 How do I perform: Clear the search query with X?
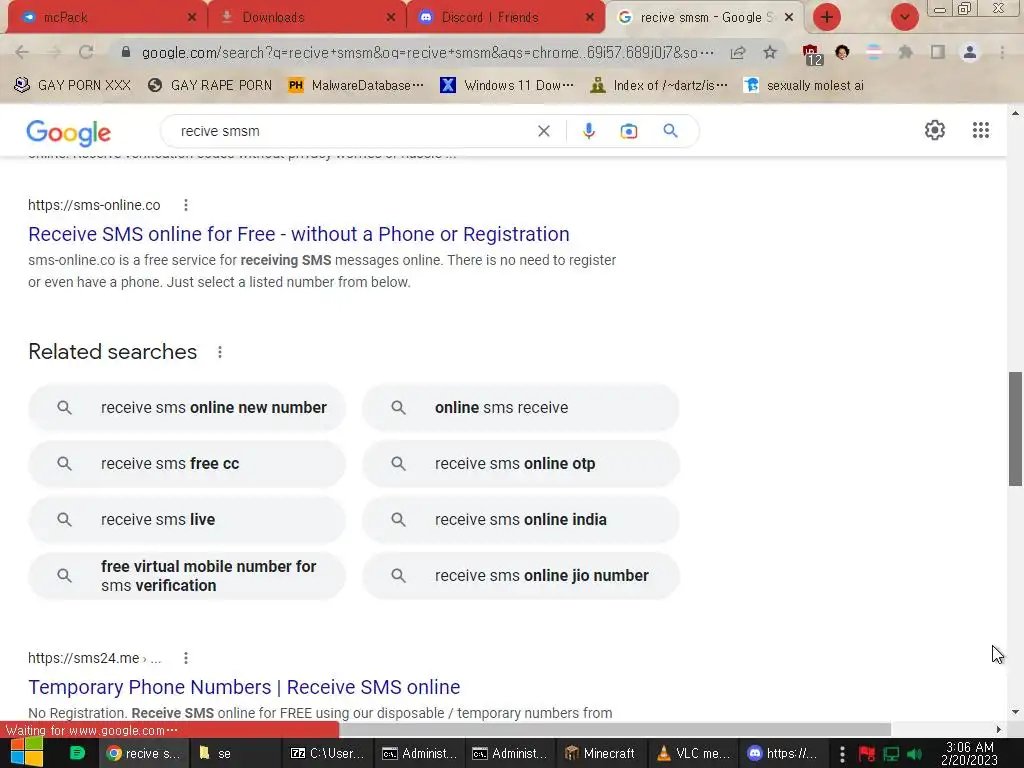tap(543, 131)
